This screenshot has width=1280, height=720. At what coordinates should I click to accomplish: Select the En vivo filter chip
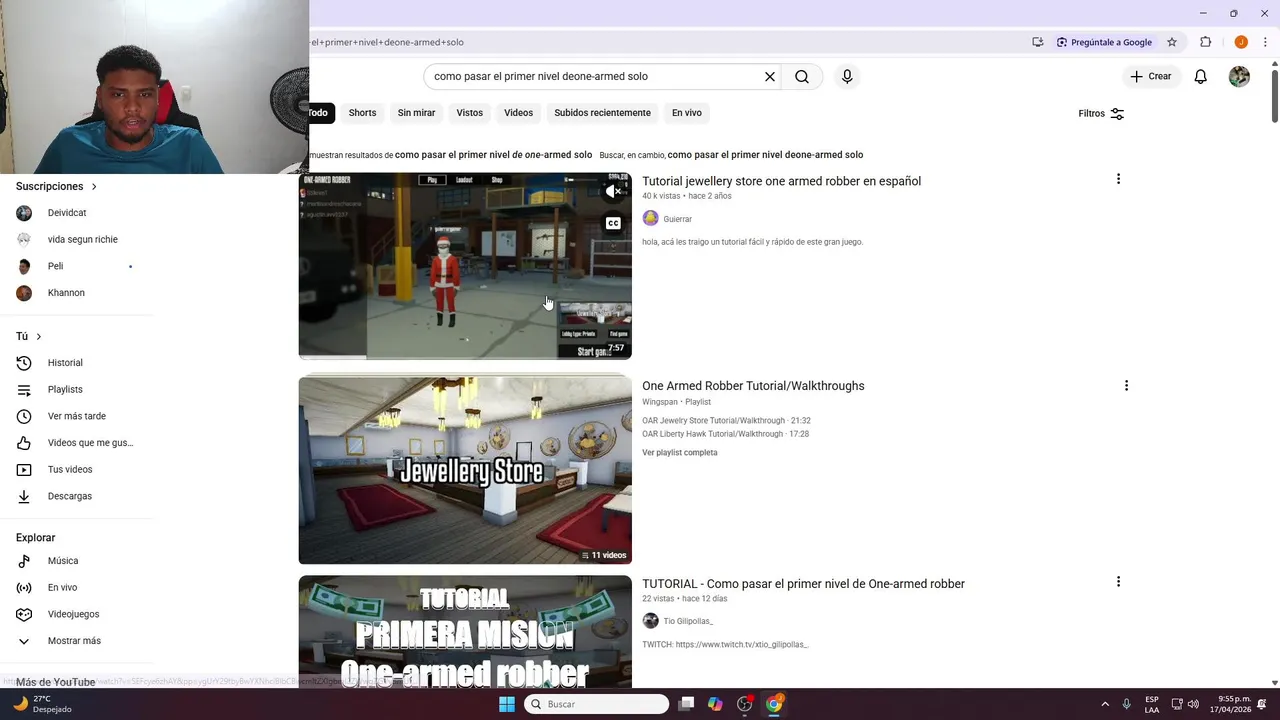pos(686,113)
